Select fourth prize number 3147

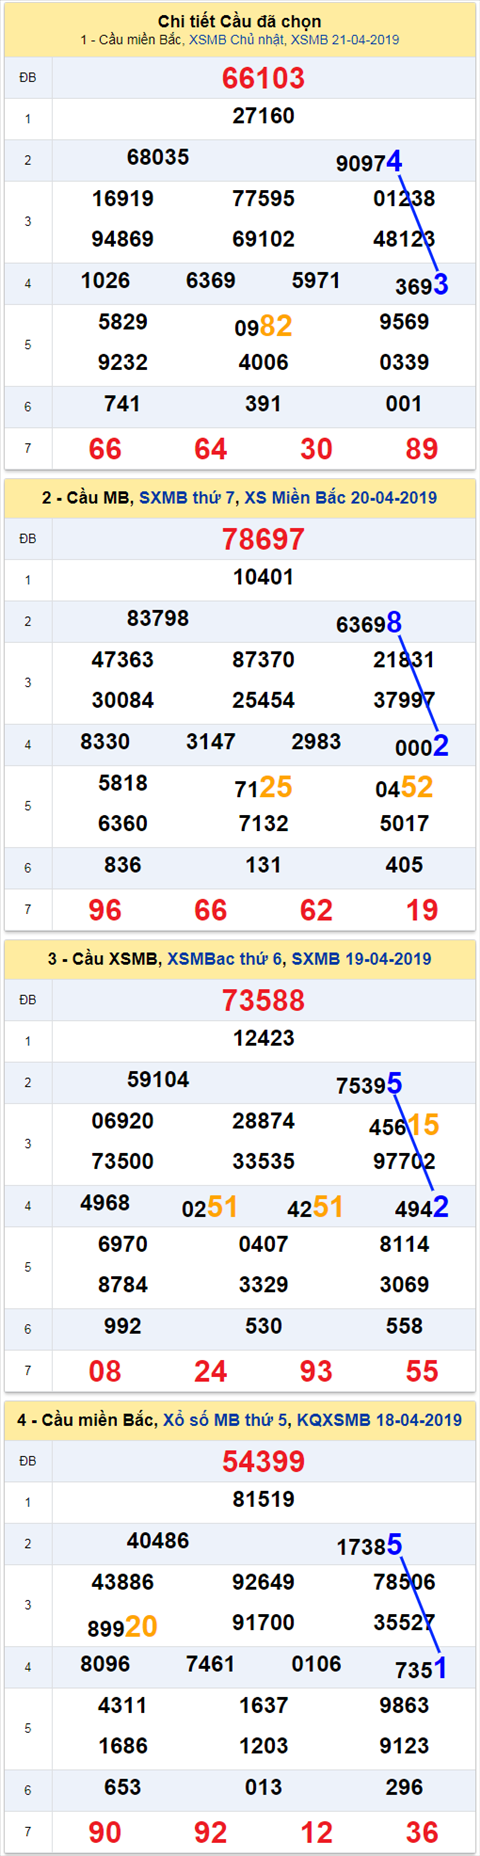click(211, 741)
